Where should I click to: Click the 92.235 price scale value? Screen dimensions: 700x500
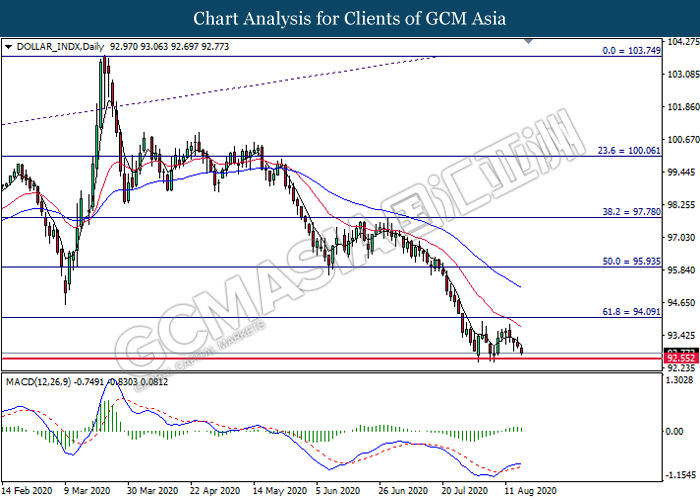click(682, 368)
